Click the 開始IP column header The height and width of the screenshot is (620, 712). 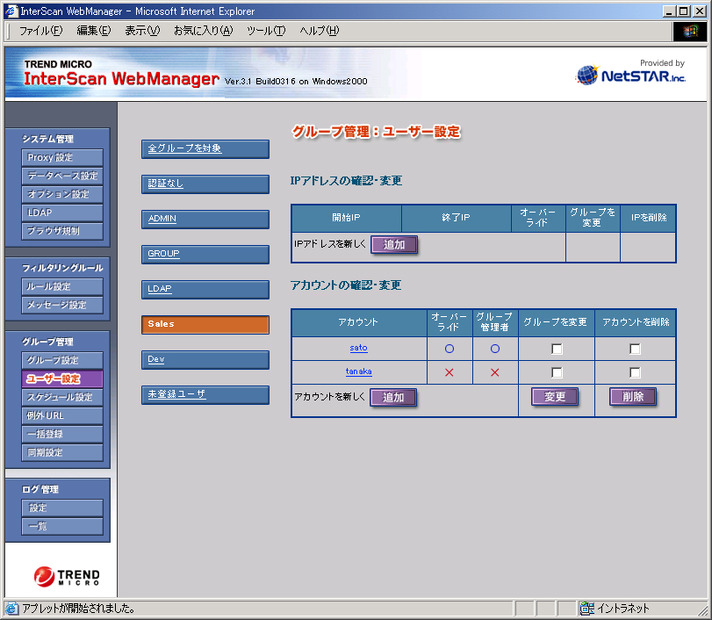click(x=346, y=218)
